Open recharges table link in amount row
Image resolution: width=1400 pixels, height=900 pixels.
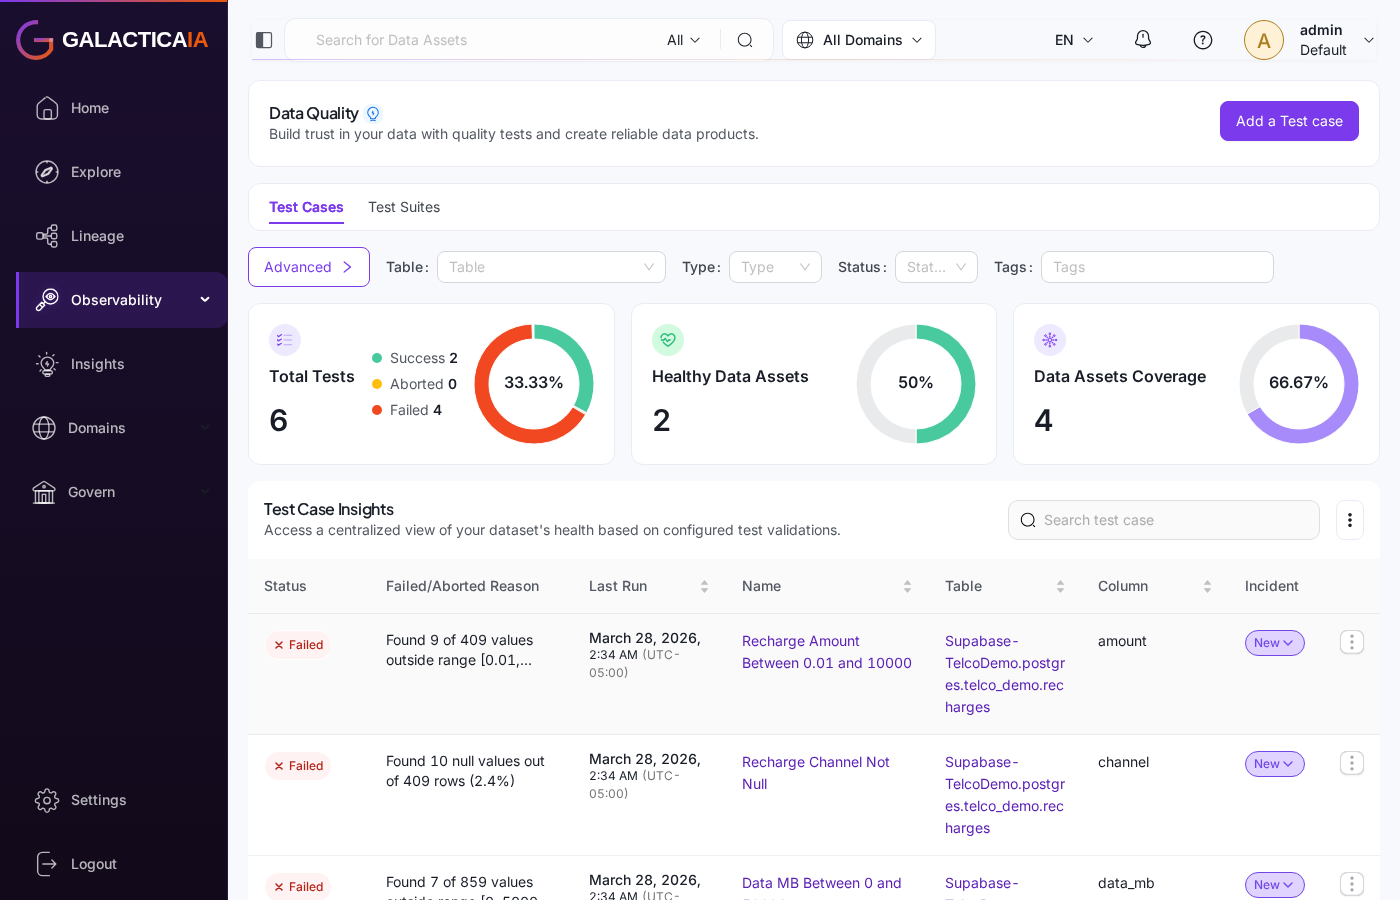pyautogui.click(x=1005, y=674)
